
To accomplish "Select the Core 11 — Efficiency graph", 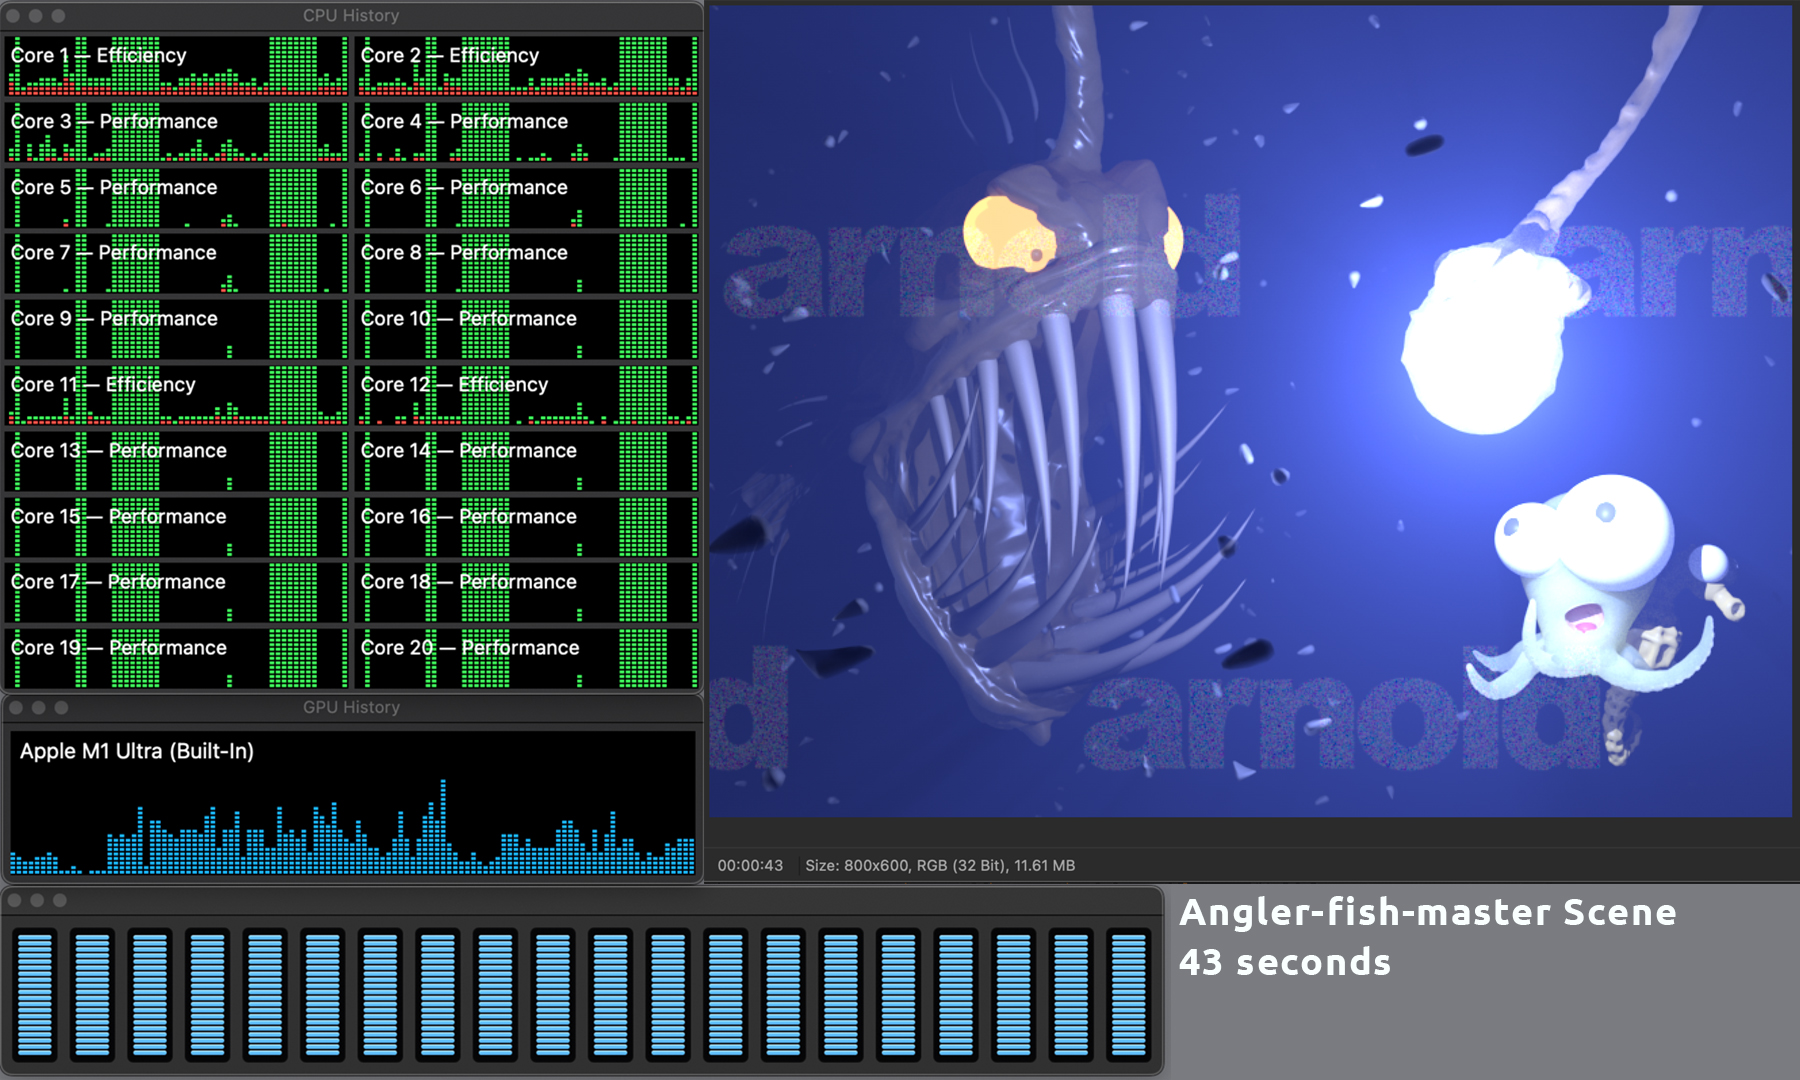I will (177, 395).
